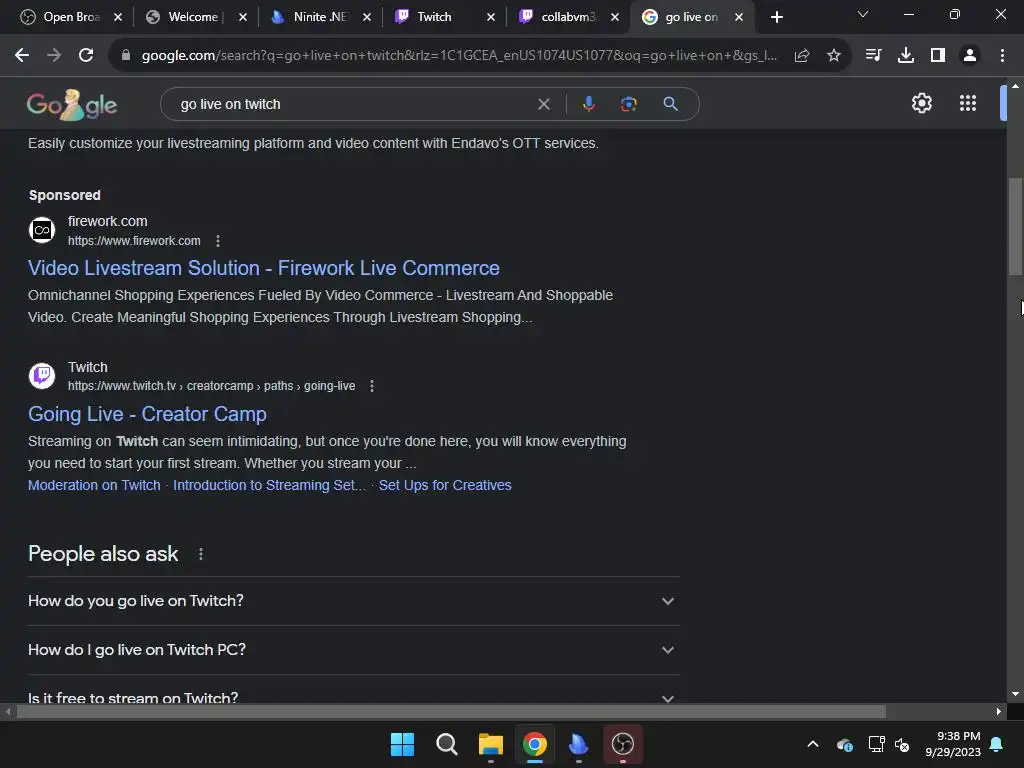Open more options for firework.com ad
The height and width of the screenshot is (768, 1024).
click(218, 241)
